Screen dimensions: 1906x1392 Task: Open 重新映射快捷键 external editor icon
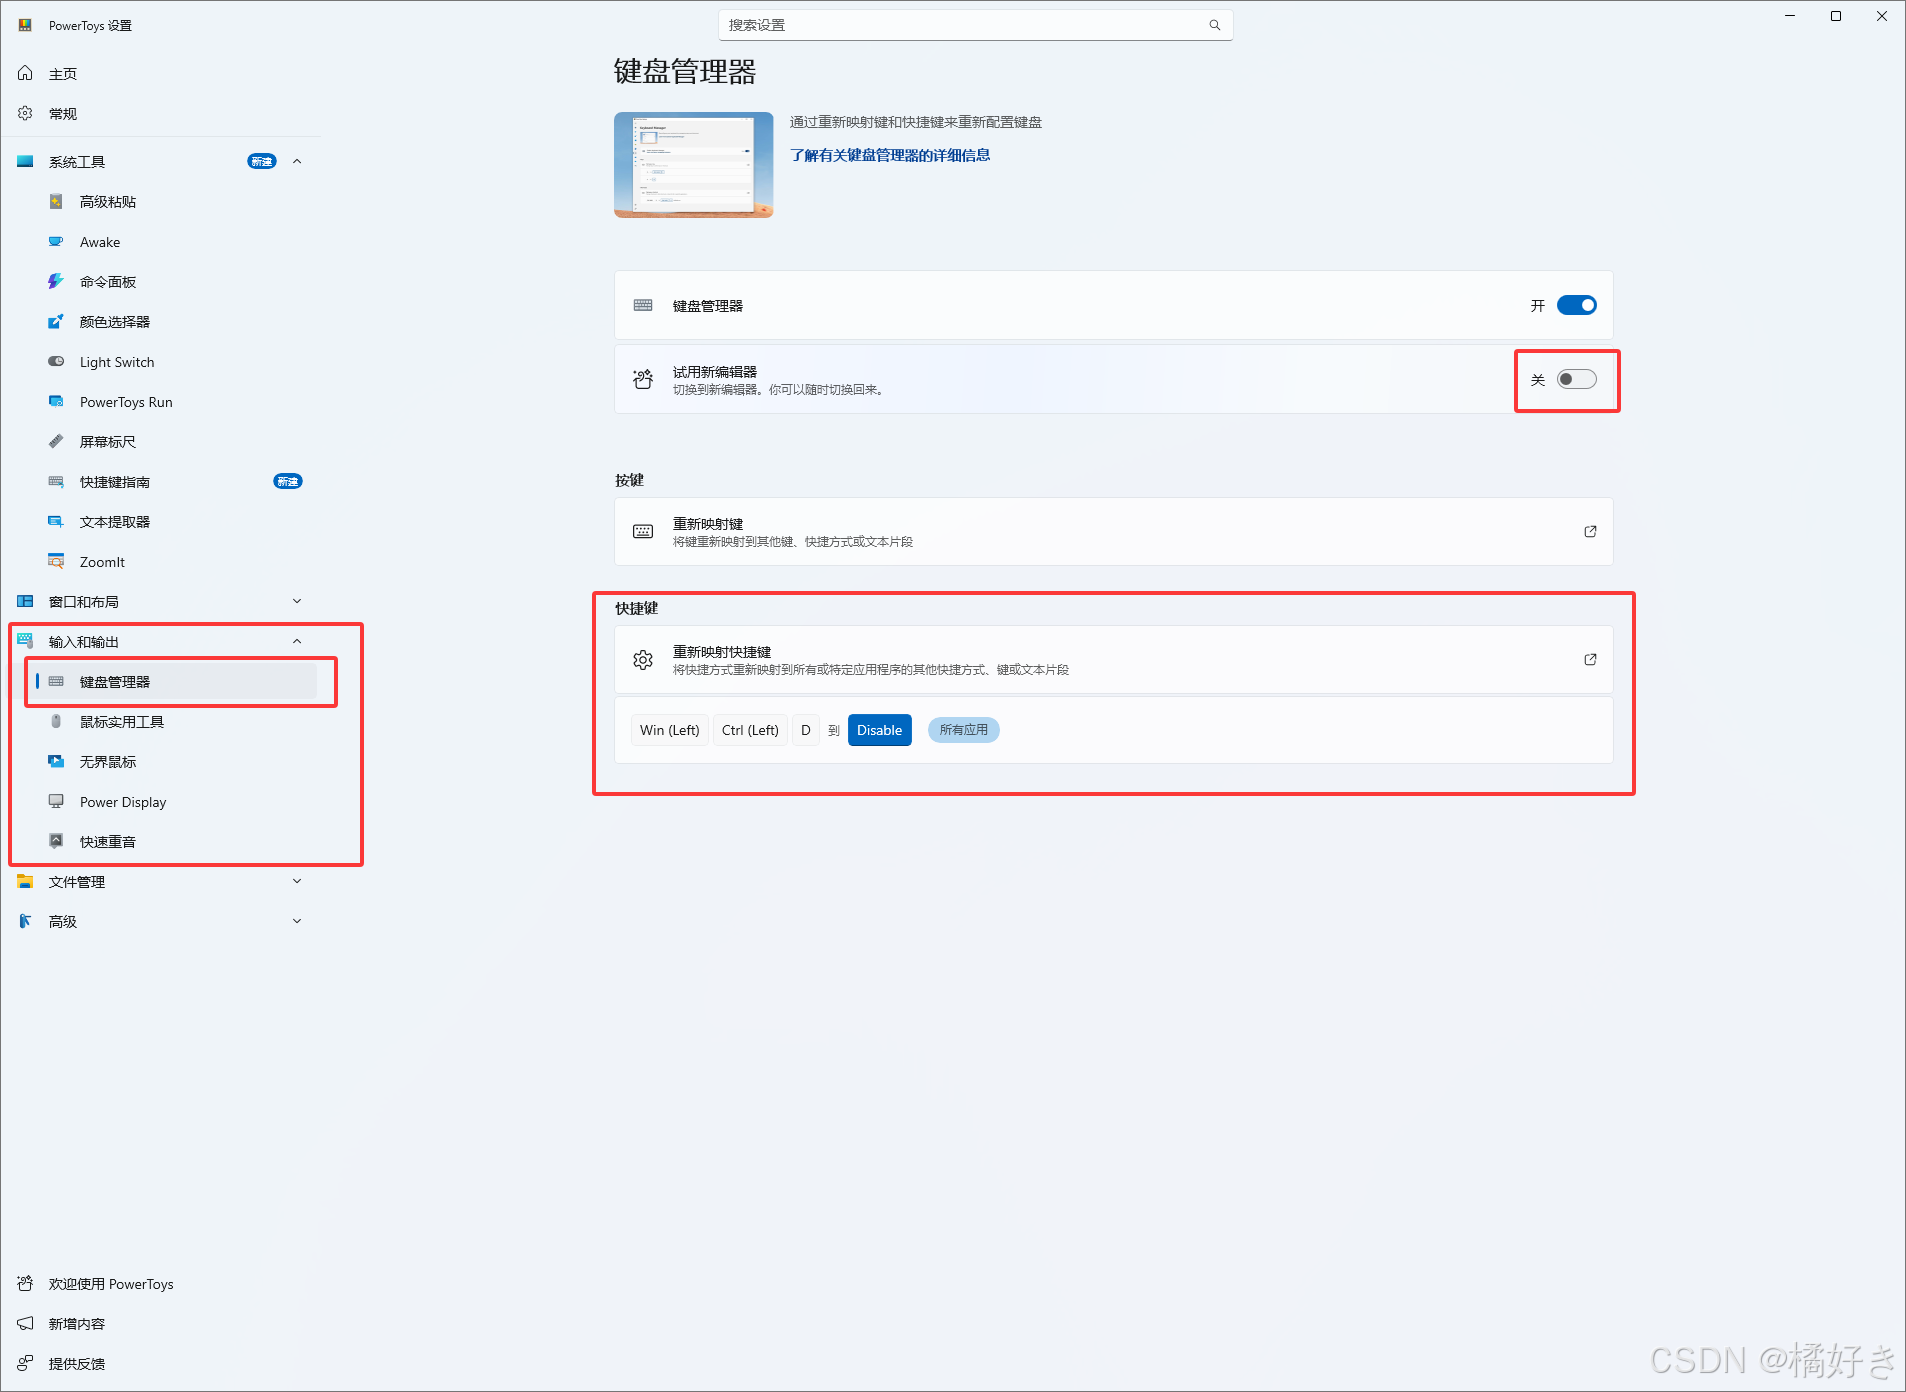[x=1590, y=659]
